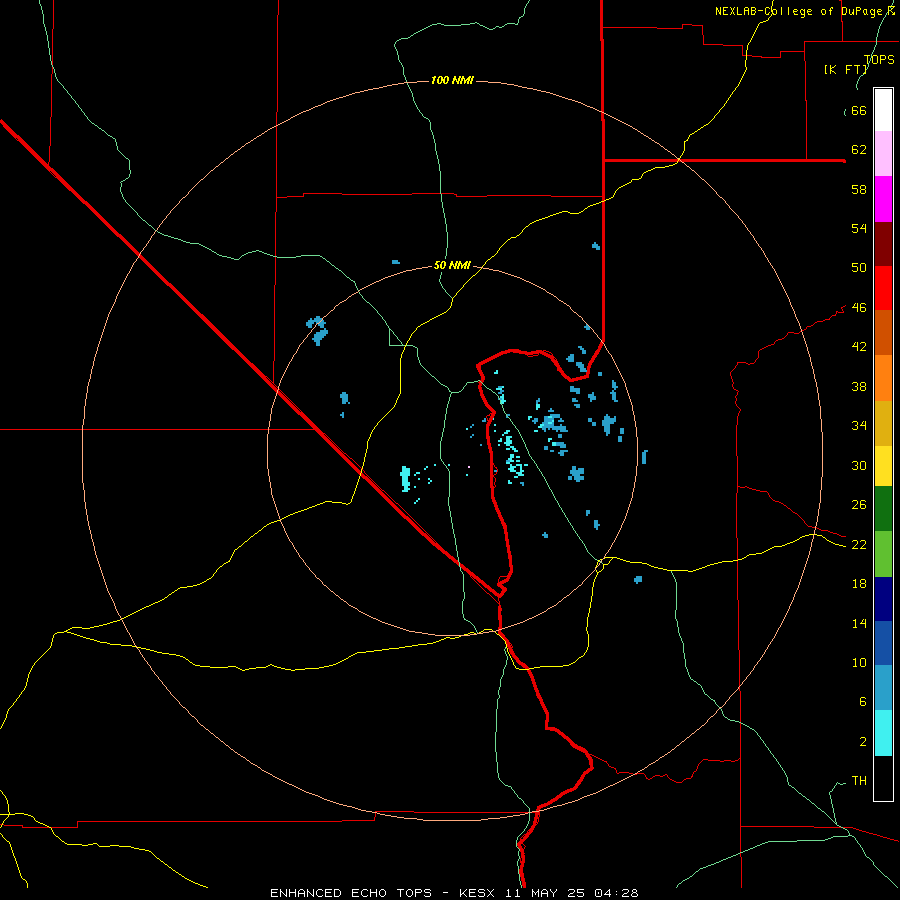Click the 54 value on the legend scale

point(859,228)
